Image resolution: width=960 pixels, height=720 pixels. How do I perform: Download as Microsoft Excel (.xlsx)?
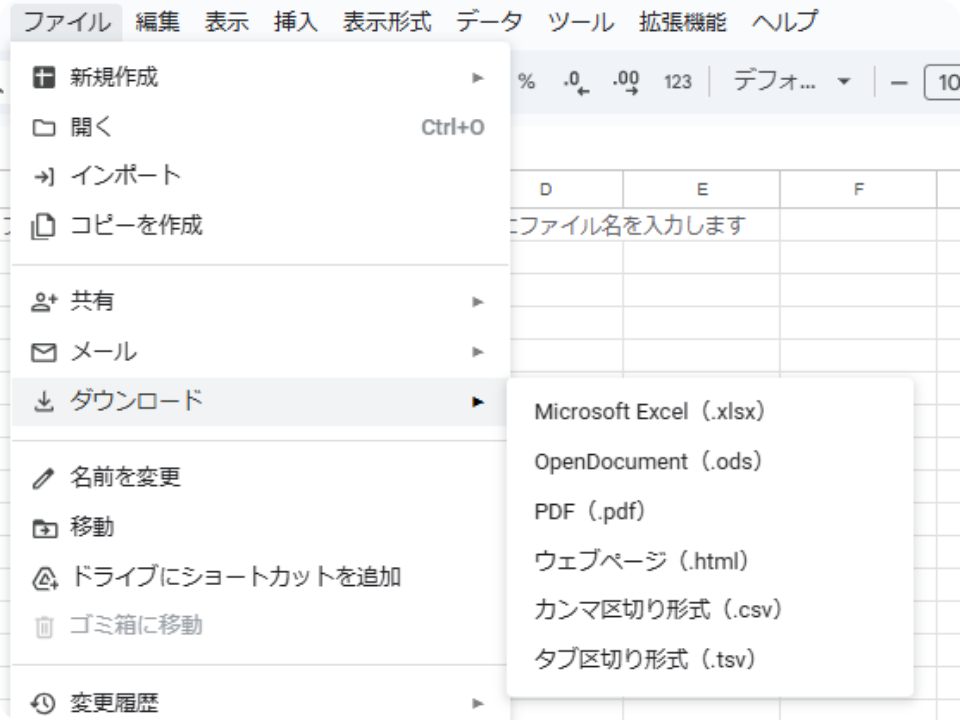(x=650, y=412)
